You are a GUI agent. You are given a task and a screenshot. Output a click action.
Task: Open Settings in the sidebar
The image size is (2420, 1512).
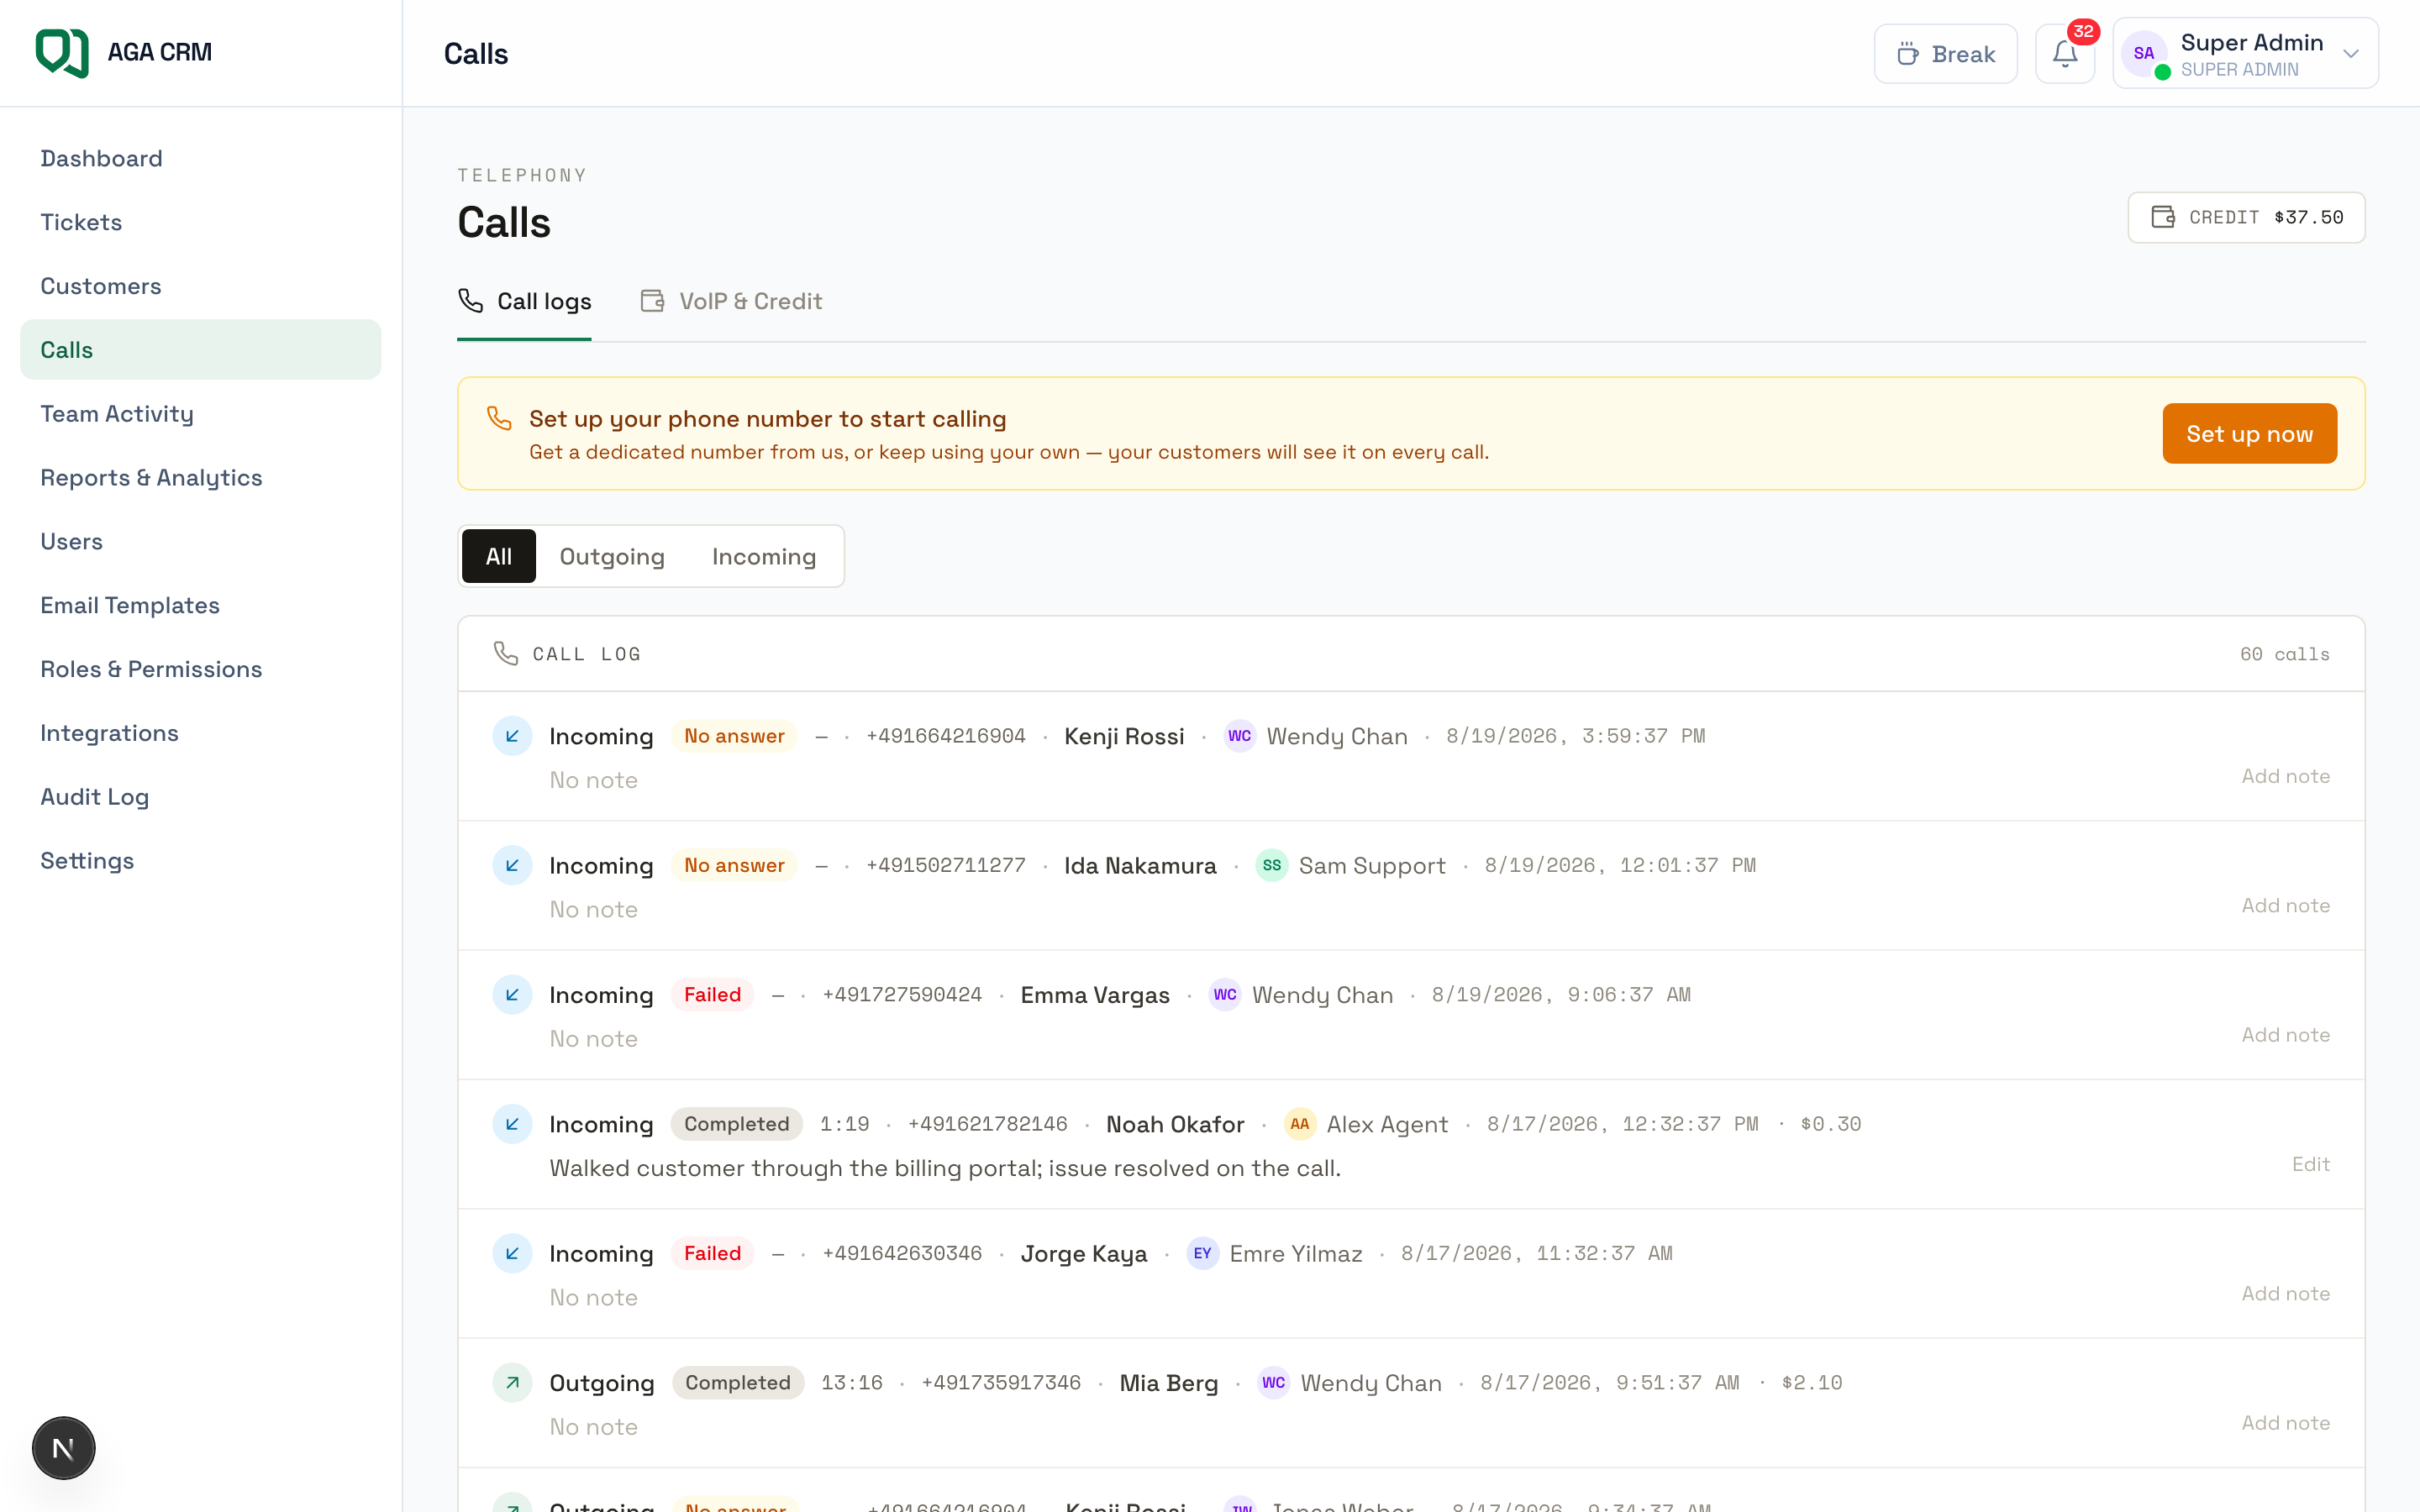[200, 860]
